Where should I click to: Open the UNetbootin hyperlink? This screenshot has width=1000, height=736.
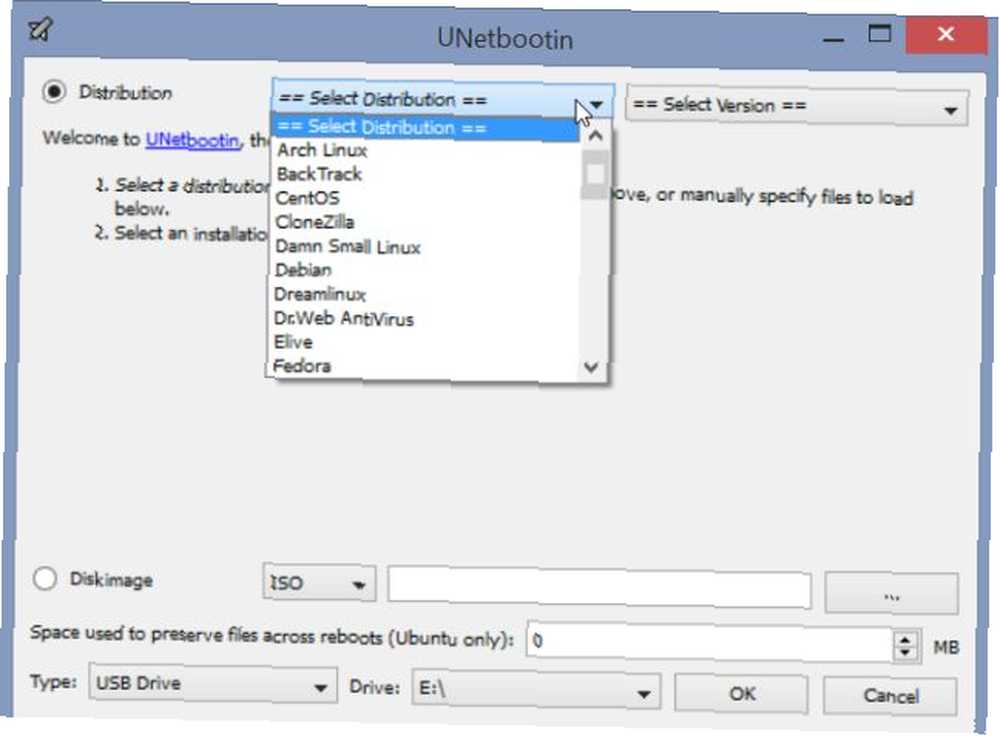(193, 140)
